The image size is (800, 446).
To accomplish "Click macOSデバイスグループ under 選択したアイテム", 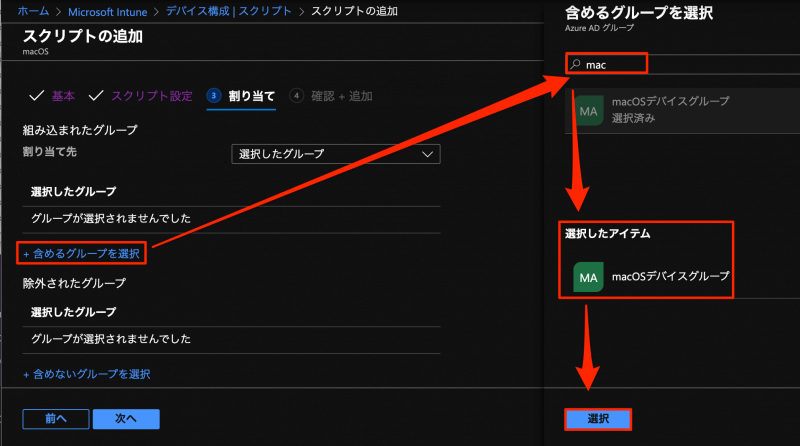I will [x=670, y=276].
